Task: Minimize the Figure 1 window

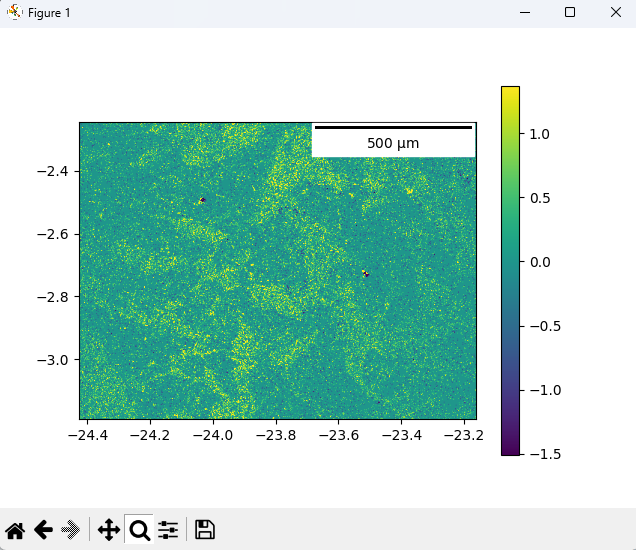Action: click(x=523, y=12)
